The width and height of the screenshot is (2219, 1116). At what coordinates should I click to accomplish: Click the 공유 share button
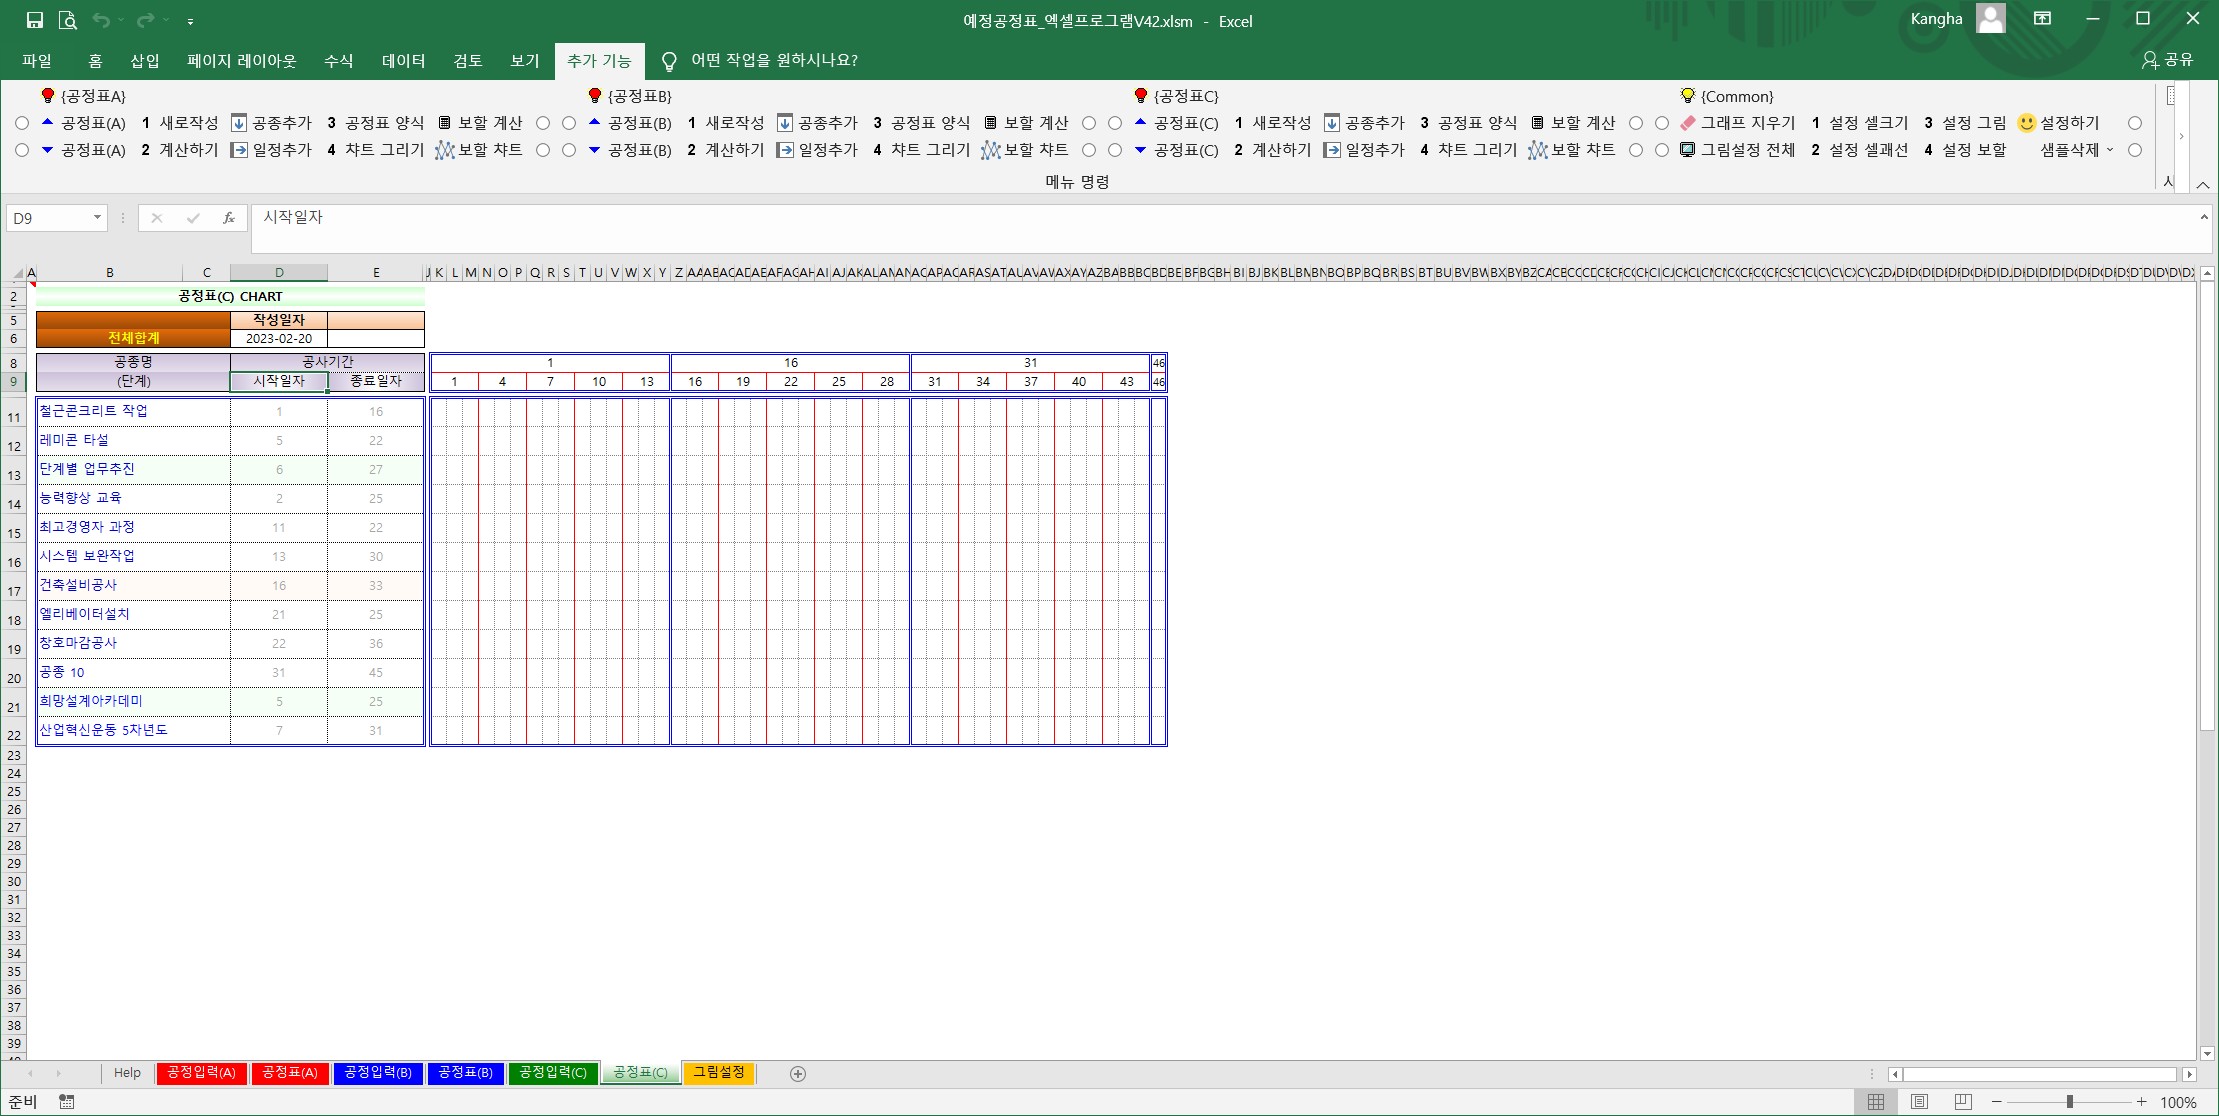pos(2168,60)
